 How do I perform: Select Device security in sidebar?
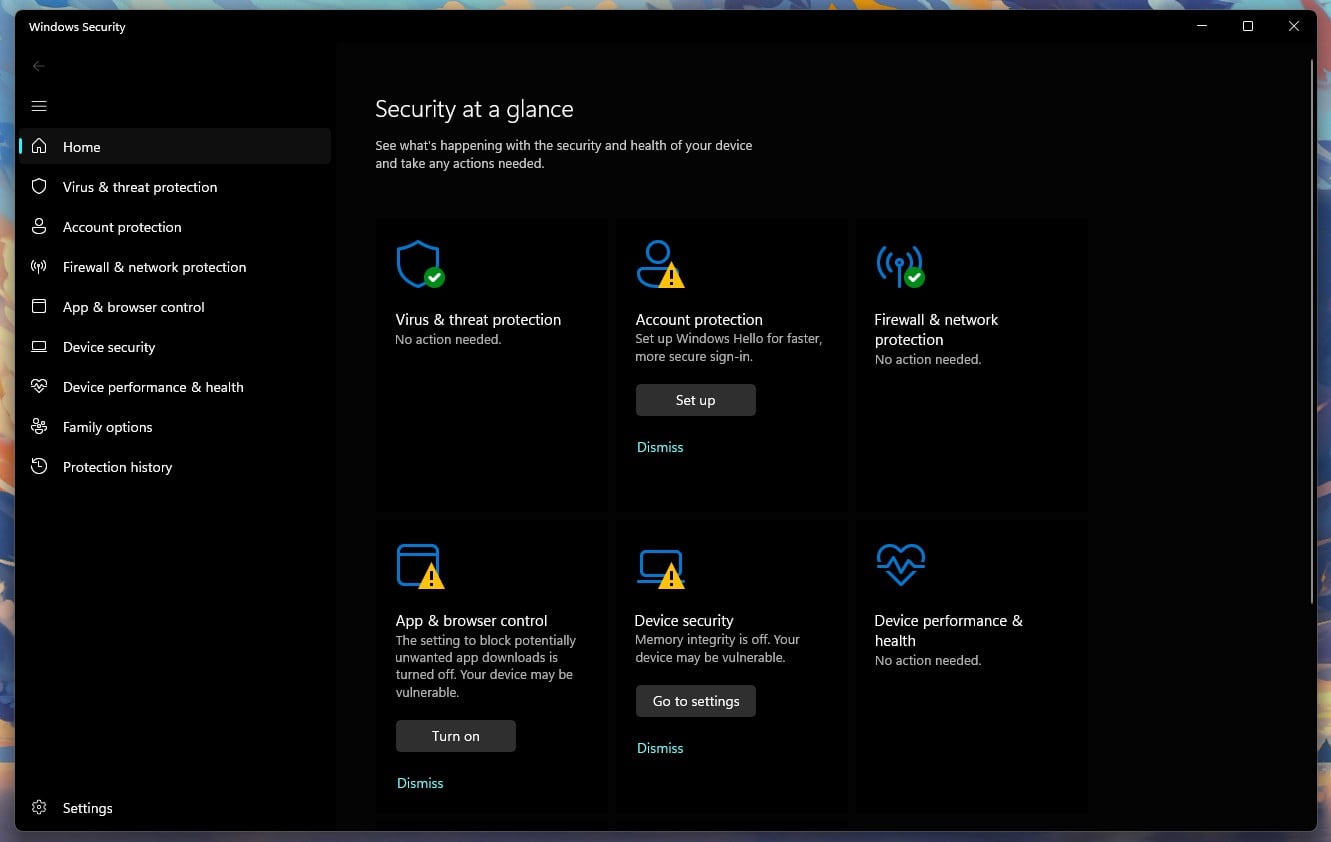(x=175, y=346)
